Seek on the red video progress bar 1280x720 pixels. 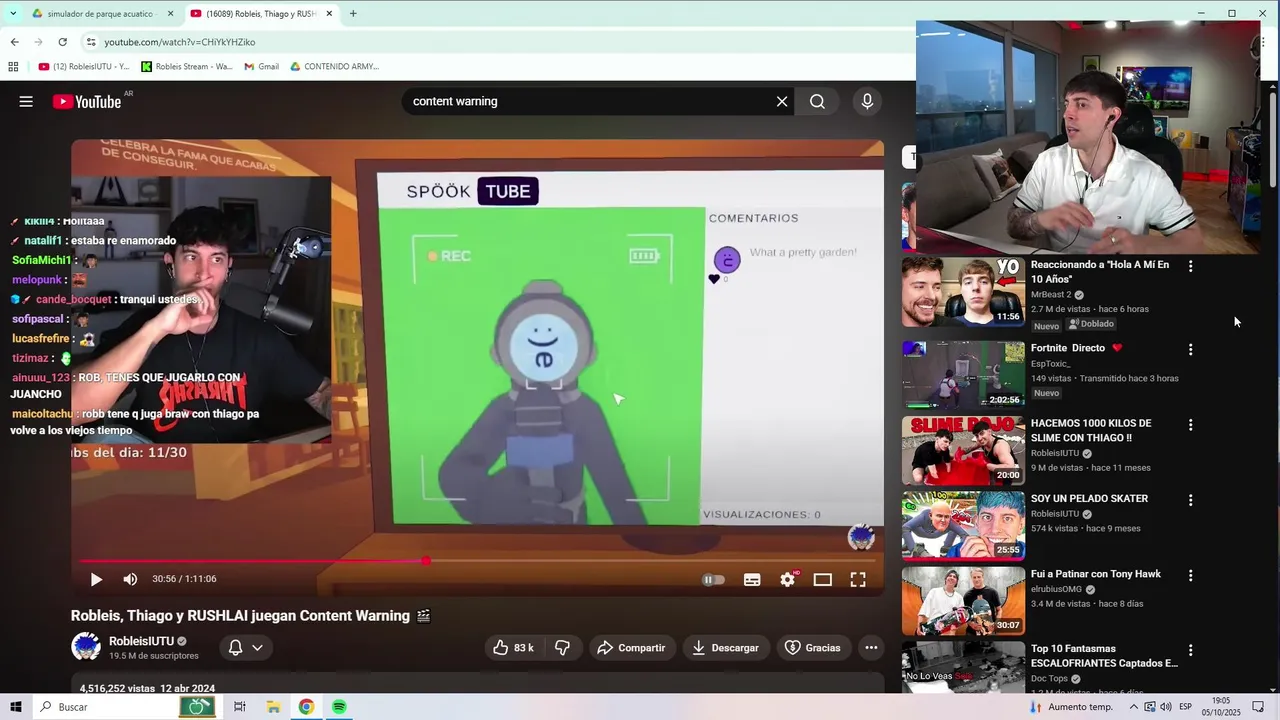coord(477,561)
